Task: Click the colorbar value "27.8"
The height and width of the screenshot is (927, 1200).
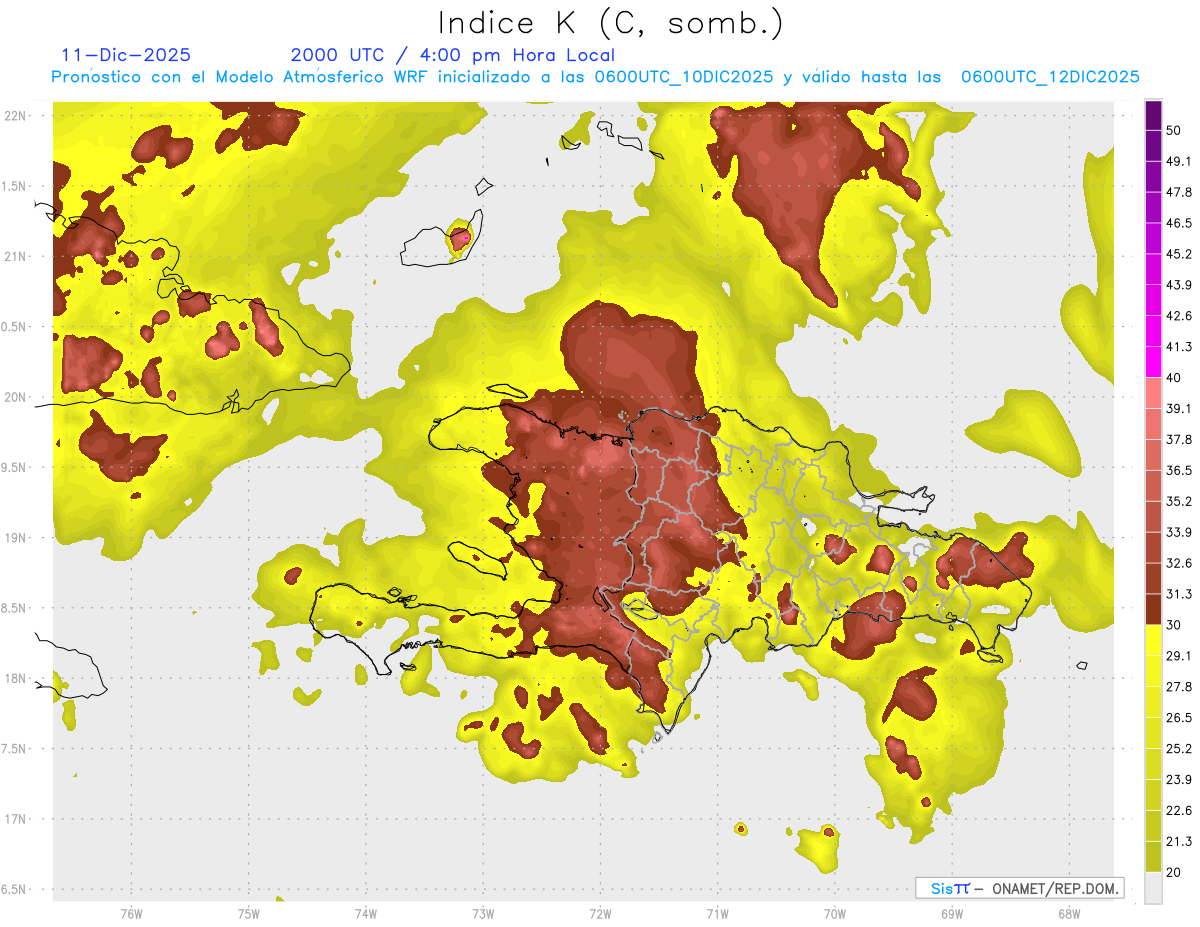Action: tap(1179, 686)
